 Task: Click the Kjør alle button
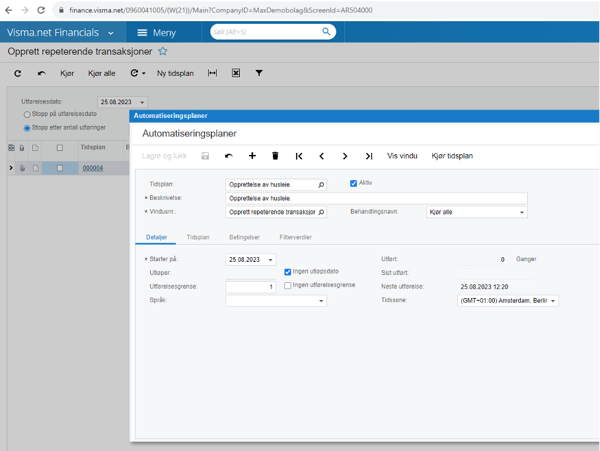pyautogui.click(x=101, y=73)
